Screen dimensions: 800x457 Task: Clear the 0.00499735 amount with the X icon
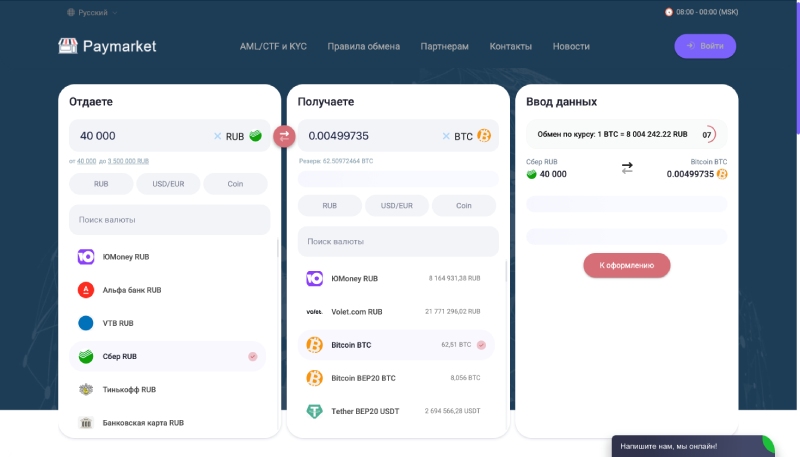pyautogui.click(x=446, y=136)
